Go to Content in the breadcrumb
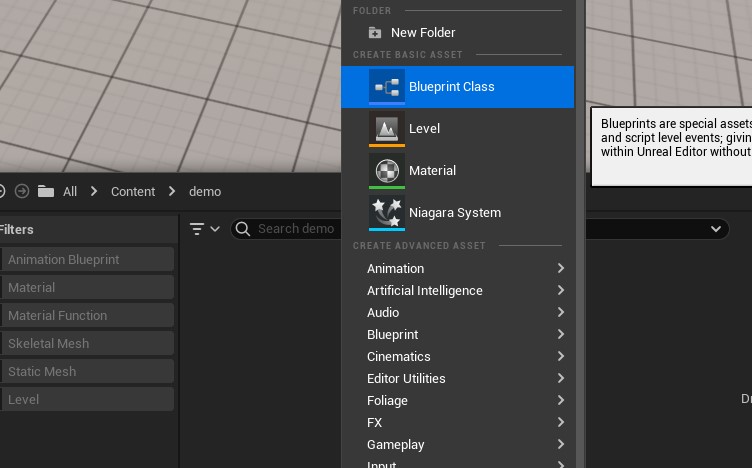The width and height of the screenshot is (752, 468). (133, 192)
